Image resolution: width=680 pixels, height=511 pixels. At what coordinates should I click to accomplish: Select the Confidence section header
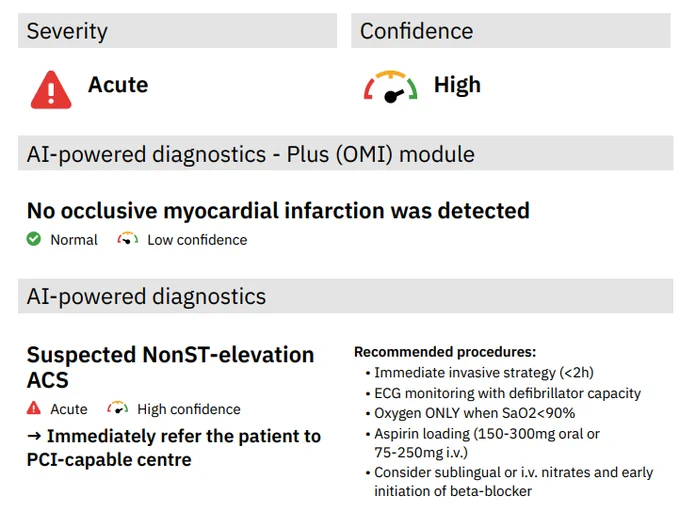coord(510,31)
